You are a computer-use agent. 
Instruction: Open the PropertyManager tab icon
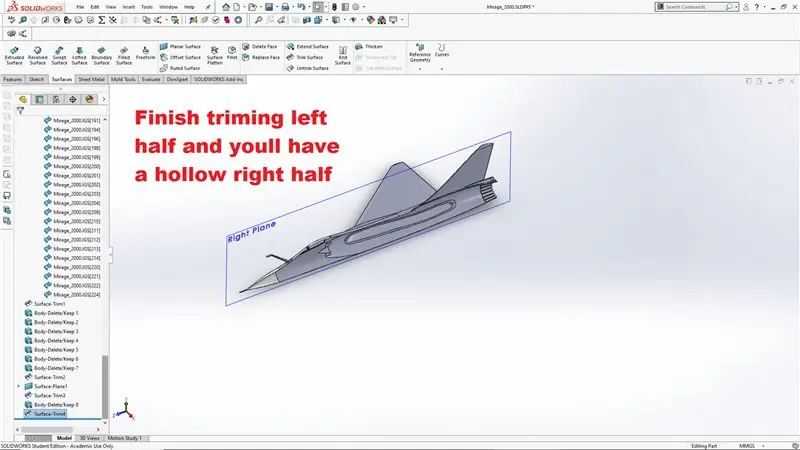pos(39,99)
